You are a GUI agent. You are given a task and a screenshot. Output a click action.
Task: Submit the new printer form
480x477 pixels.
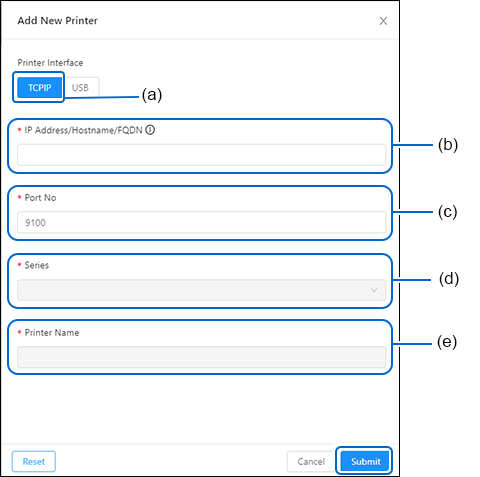[x=365, y=461]
